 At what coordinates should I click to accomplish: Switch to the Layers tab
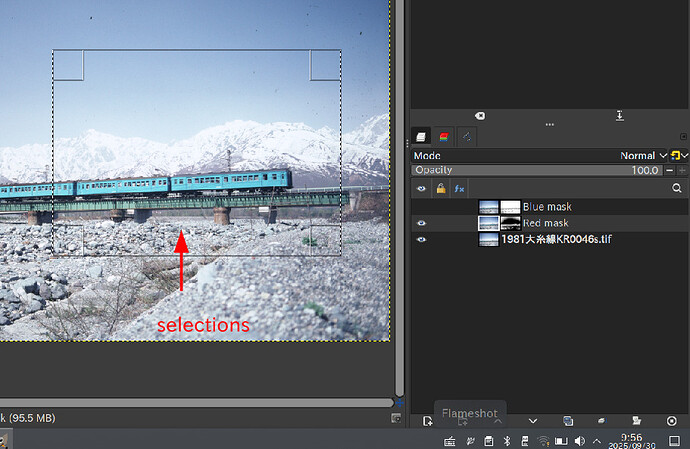click(421, 136)
